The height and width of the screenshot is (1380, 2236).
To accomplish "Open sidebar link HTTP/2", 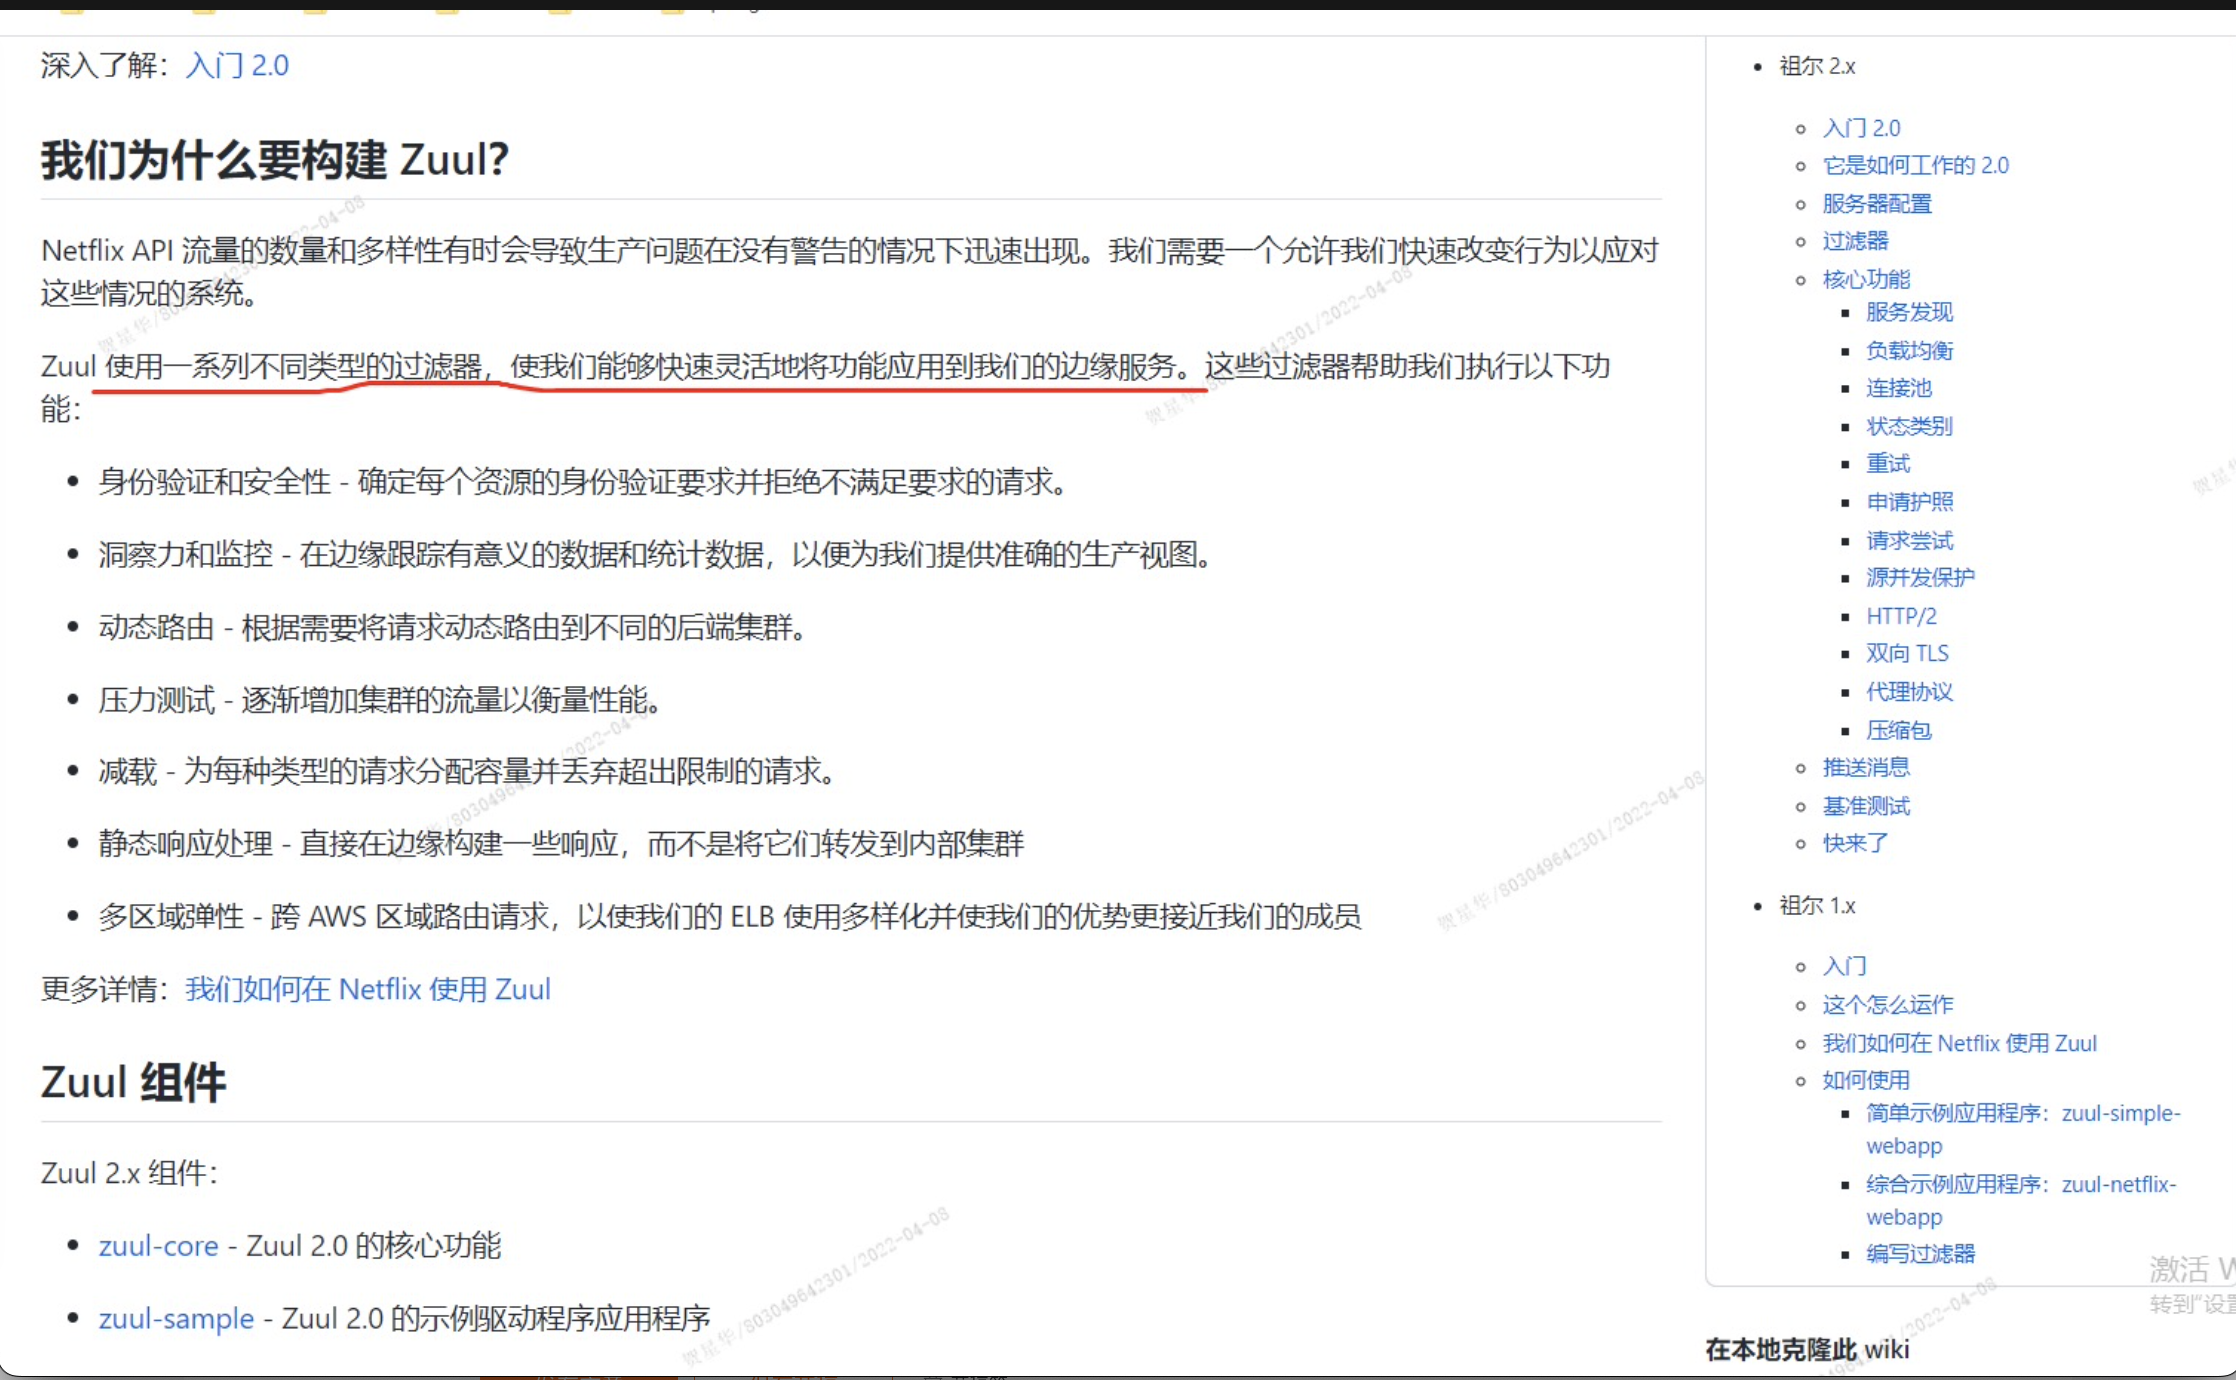I will 1901,616.
